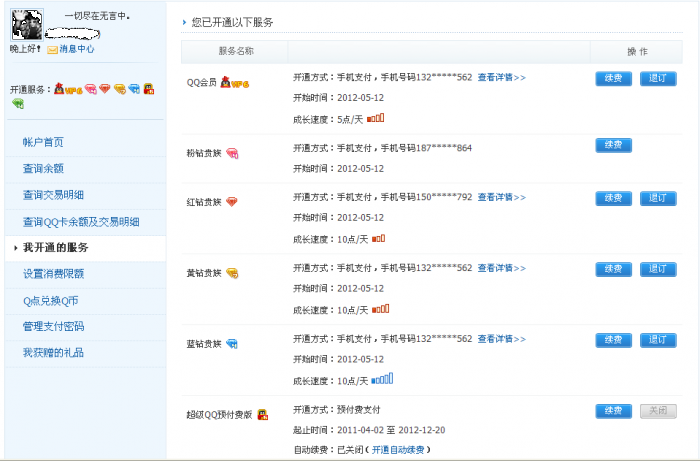
Task: Click the 操作 column header
Action: [x=637, y=52]
